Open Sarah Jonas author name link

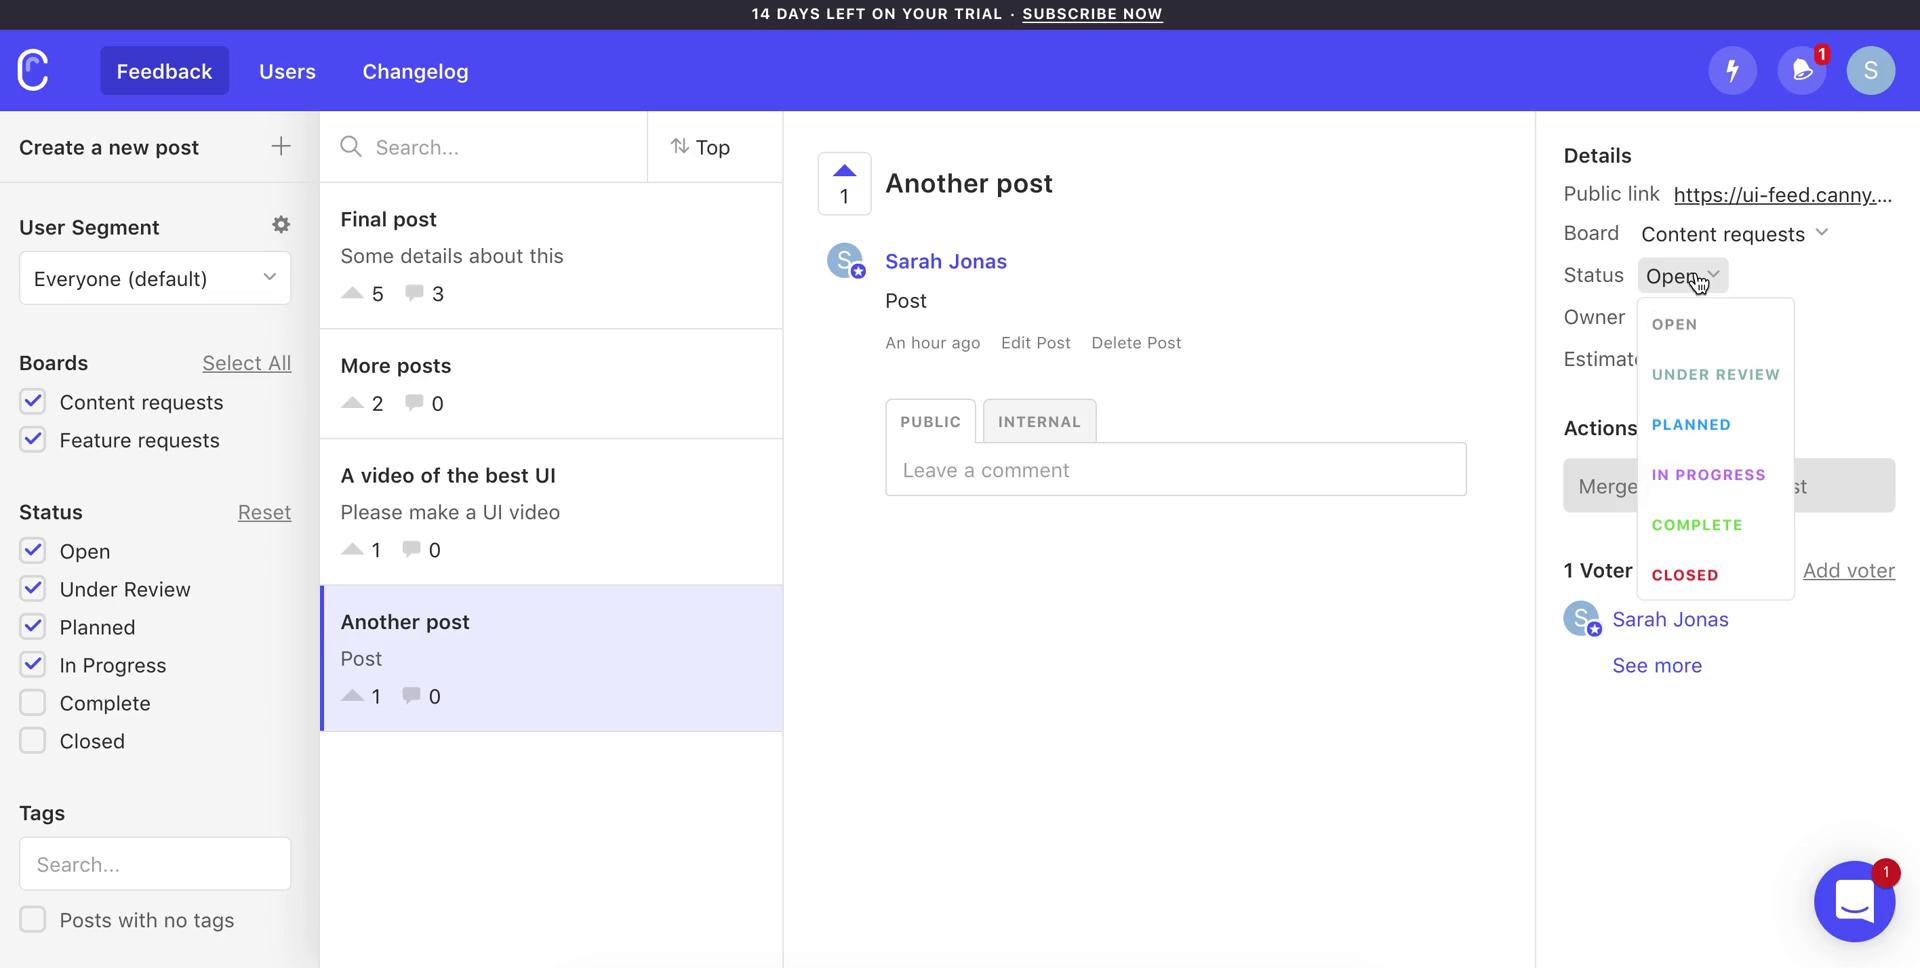[x=946, y=261]
